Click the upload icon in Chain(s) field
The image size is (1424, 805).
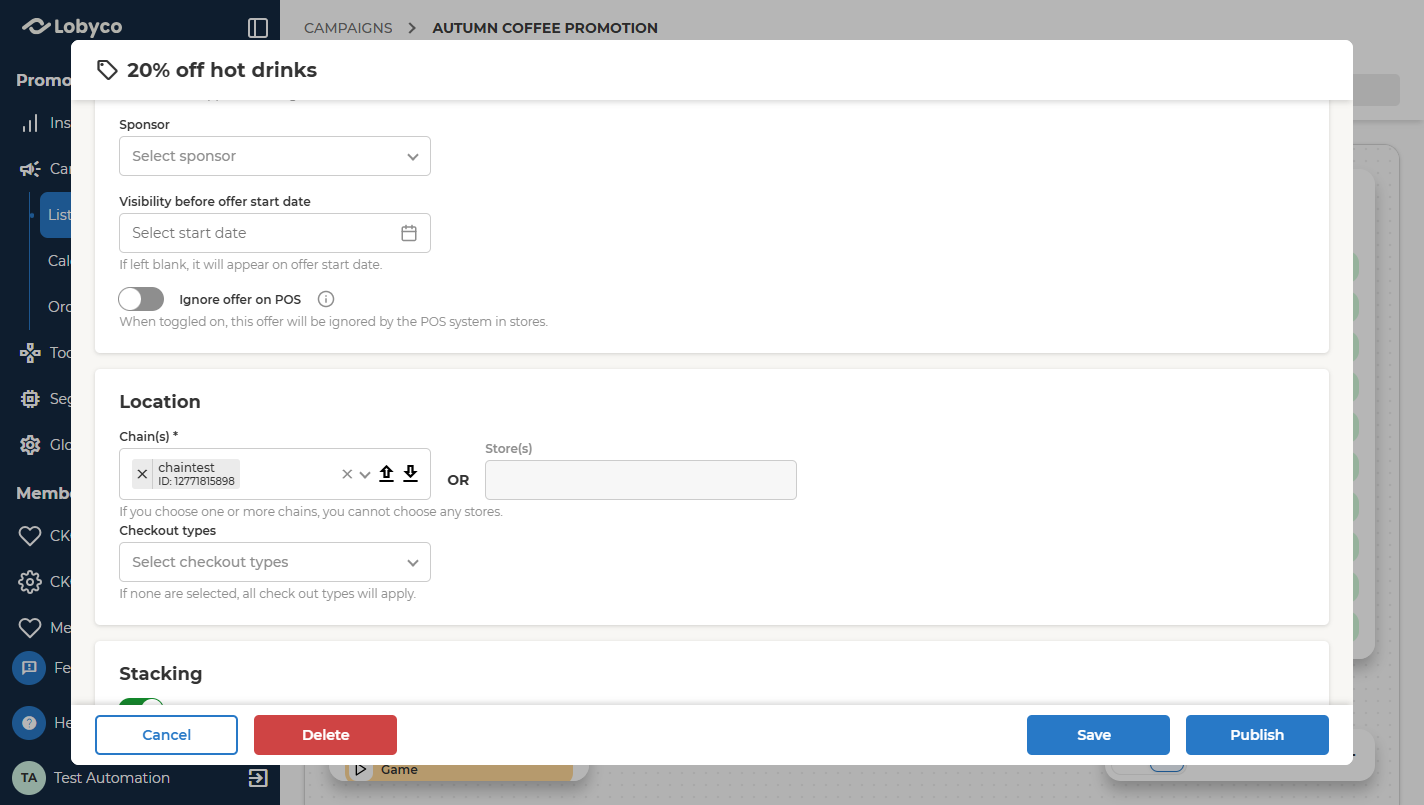387,474
